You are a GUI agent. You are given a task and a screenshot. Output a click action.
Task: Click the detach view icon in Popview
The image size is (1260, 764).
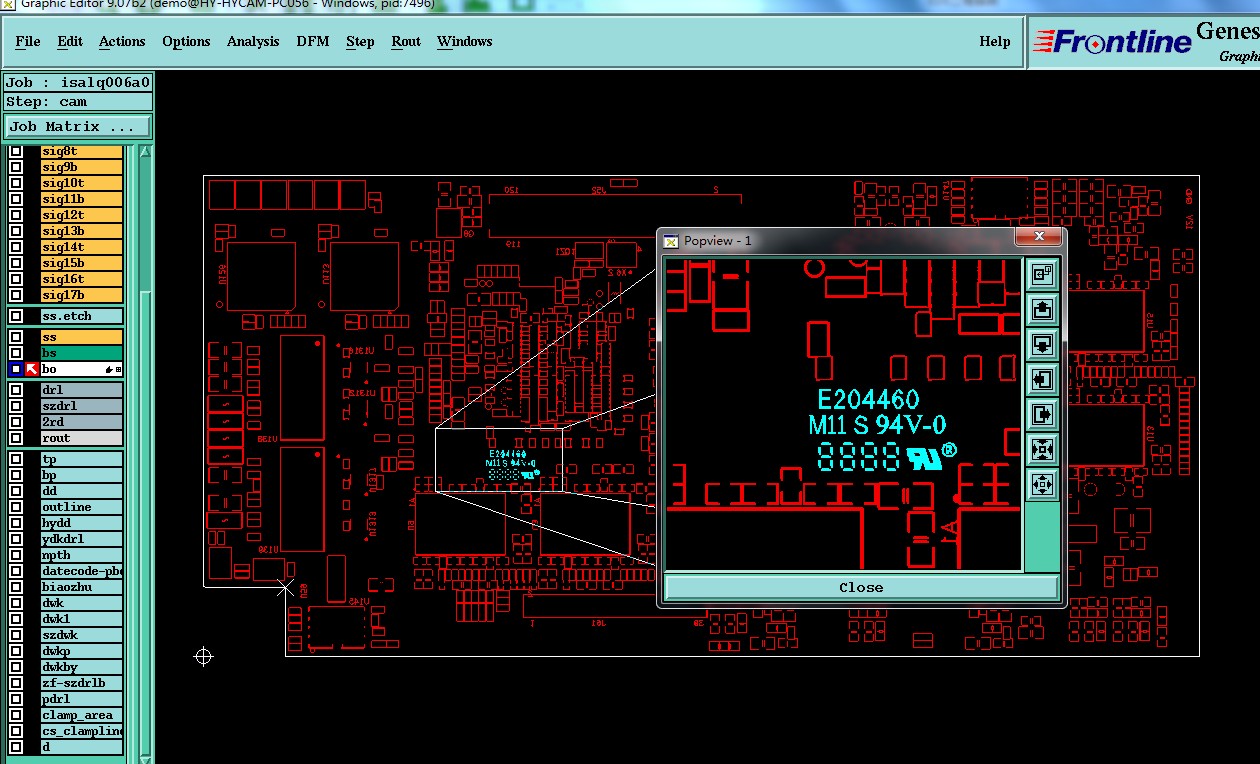[x=1042, y=274]
